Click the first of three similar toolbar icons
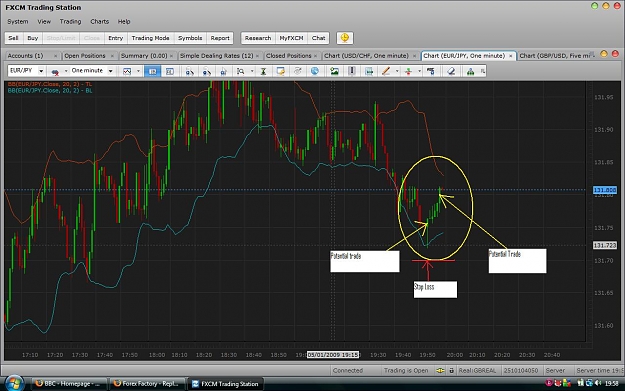The width and height of the screenshot is (625, 391). tap(190, 71)
